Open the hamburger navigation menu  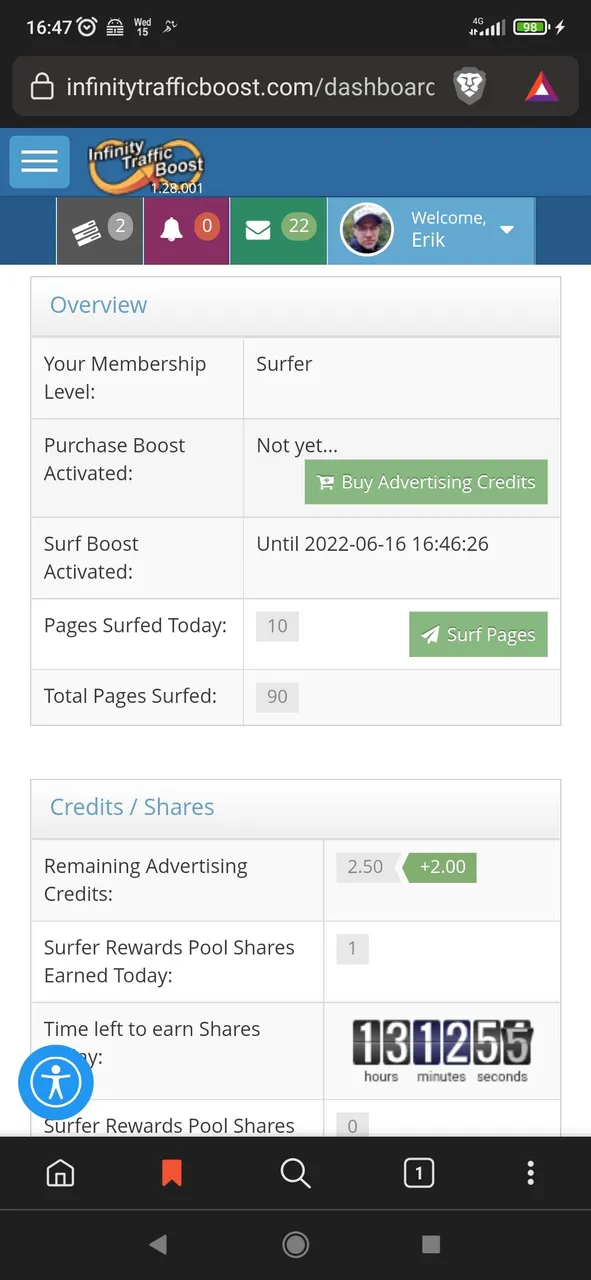pos(39,162)
